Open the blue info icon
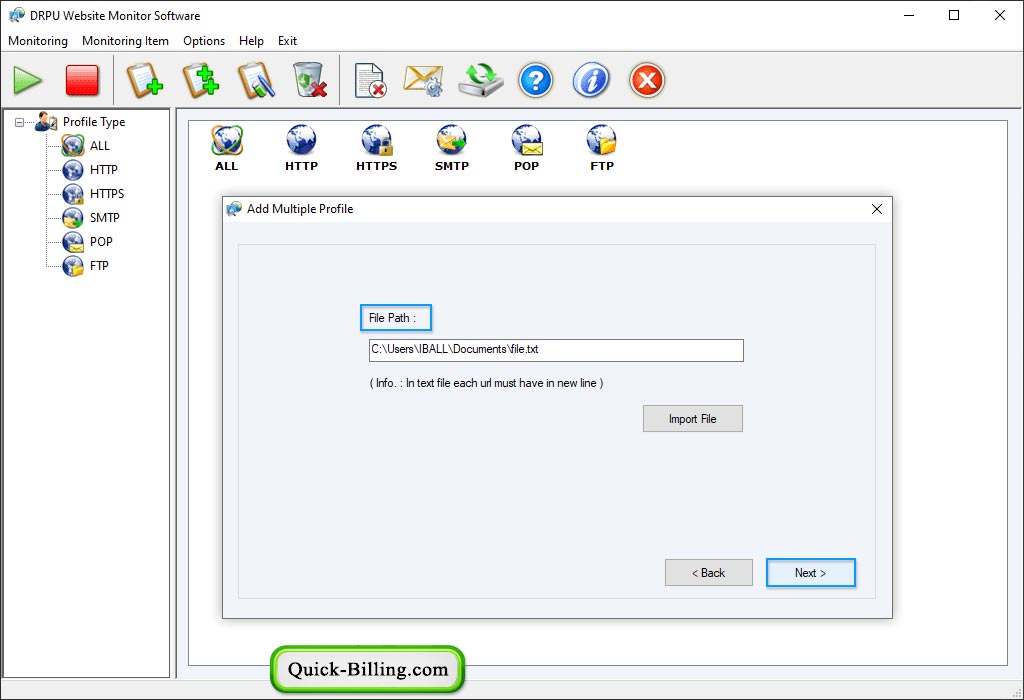The height and width of the screenshot is (700, 1024). [x=591, y=80]
